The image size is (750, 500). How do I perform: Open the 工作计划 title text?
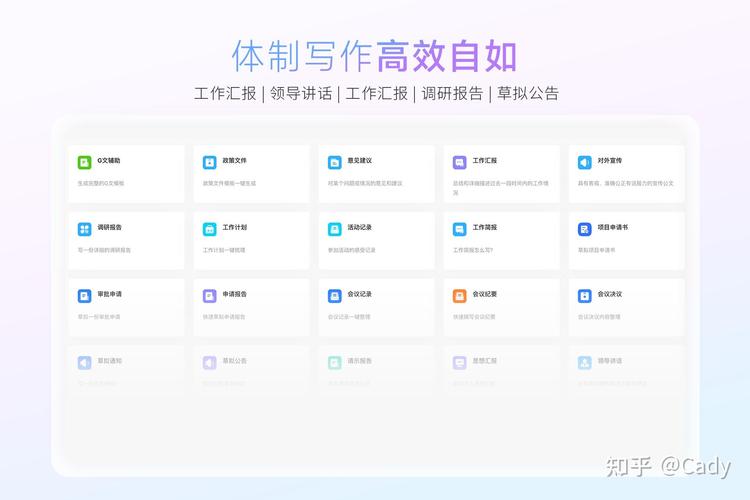[234, 227]
